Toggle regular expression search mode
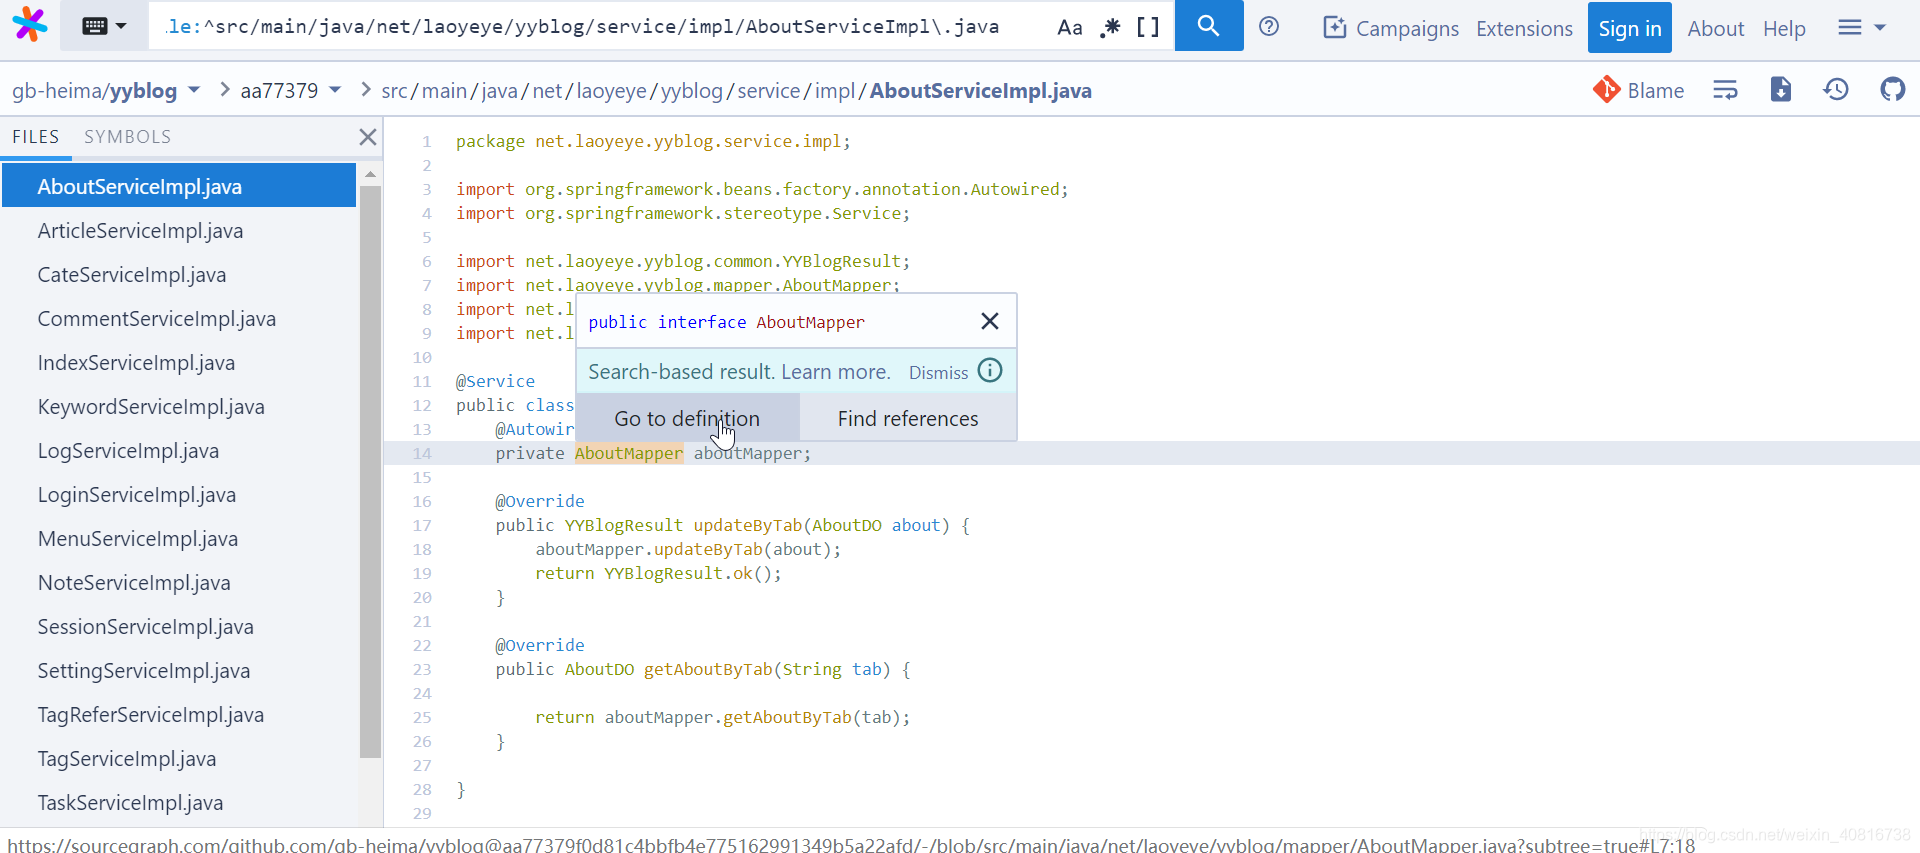The height and width of the screenshot is (853, 1920). (1110, 27)
